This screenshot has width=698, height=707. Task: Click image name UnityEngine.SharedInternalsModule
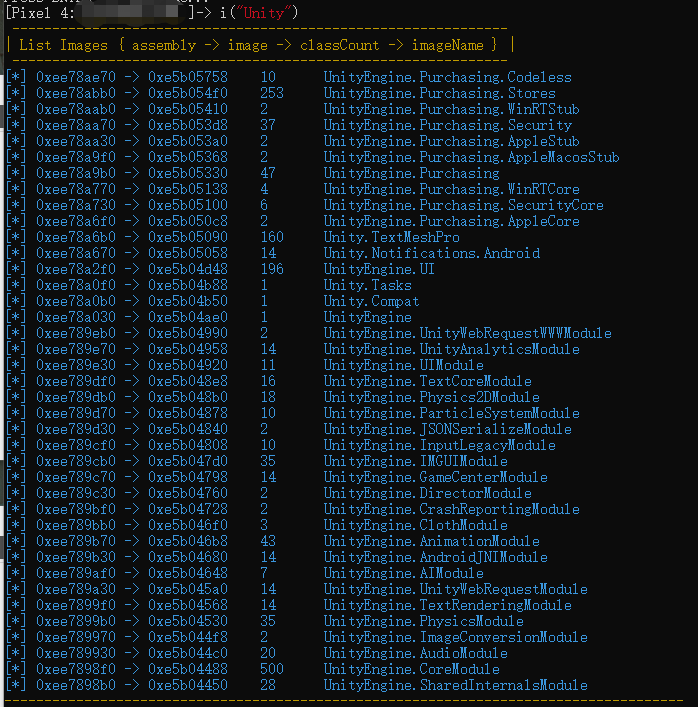point(455,685)
